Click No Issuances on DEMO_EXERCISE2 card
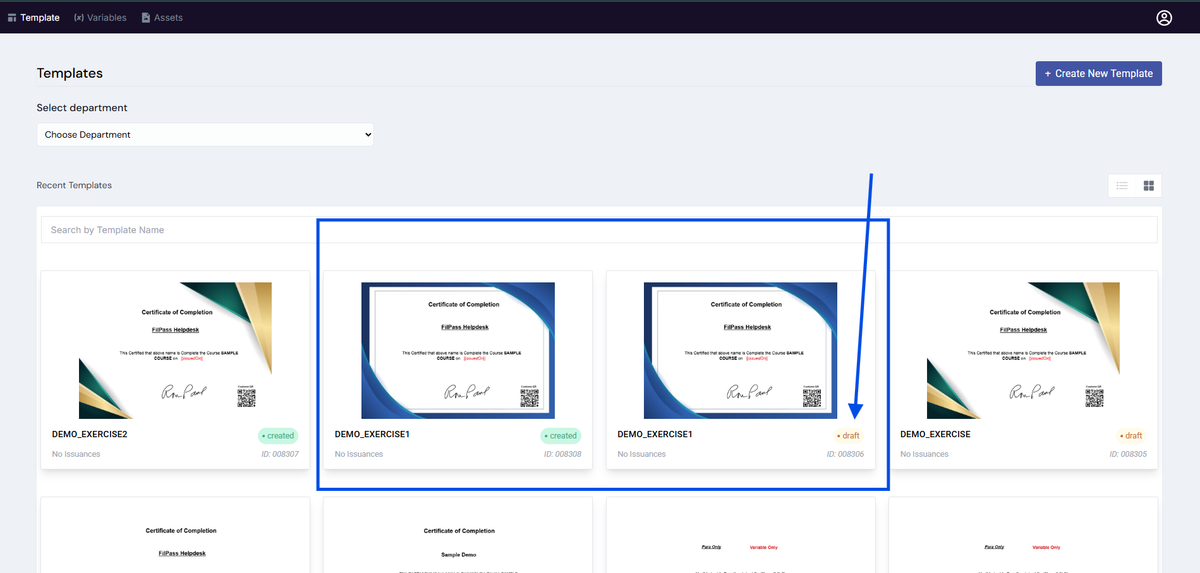 click(76, 454)
